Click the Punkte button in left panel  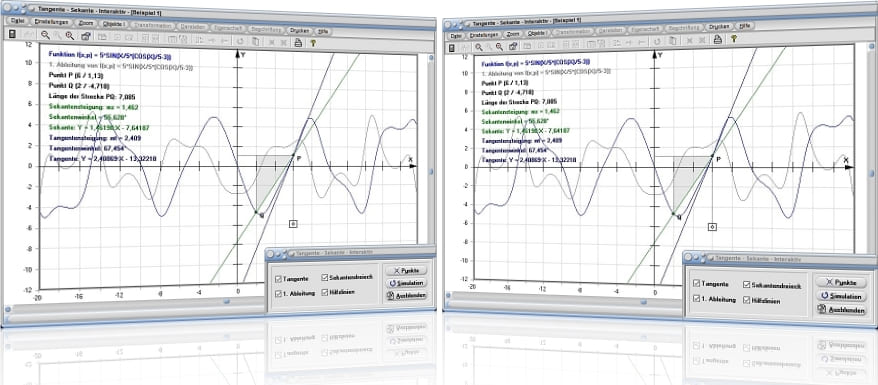pyautogui.click(x=407, y=270)
